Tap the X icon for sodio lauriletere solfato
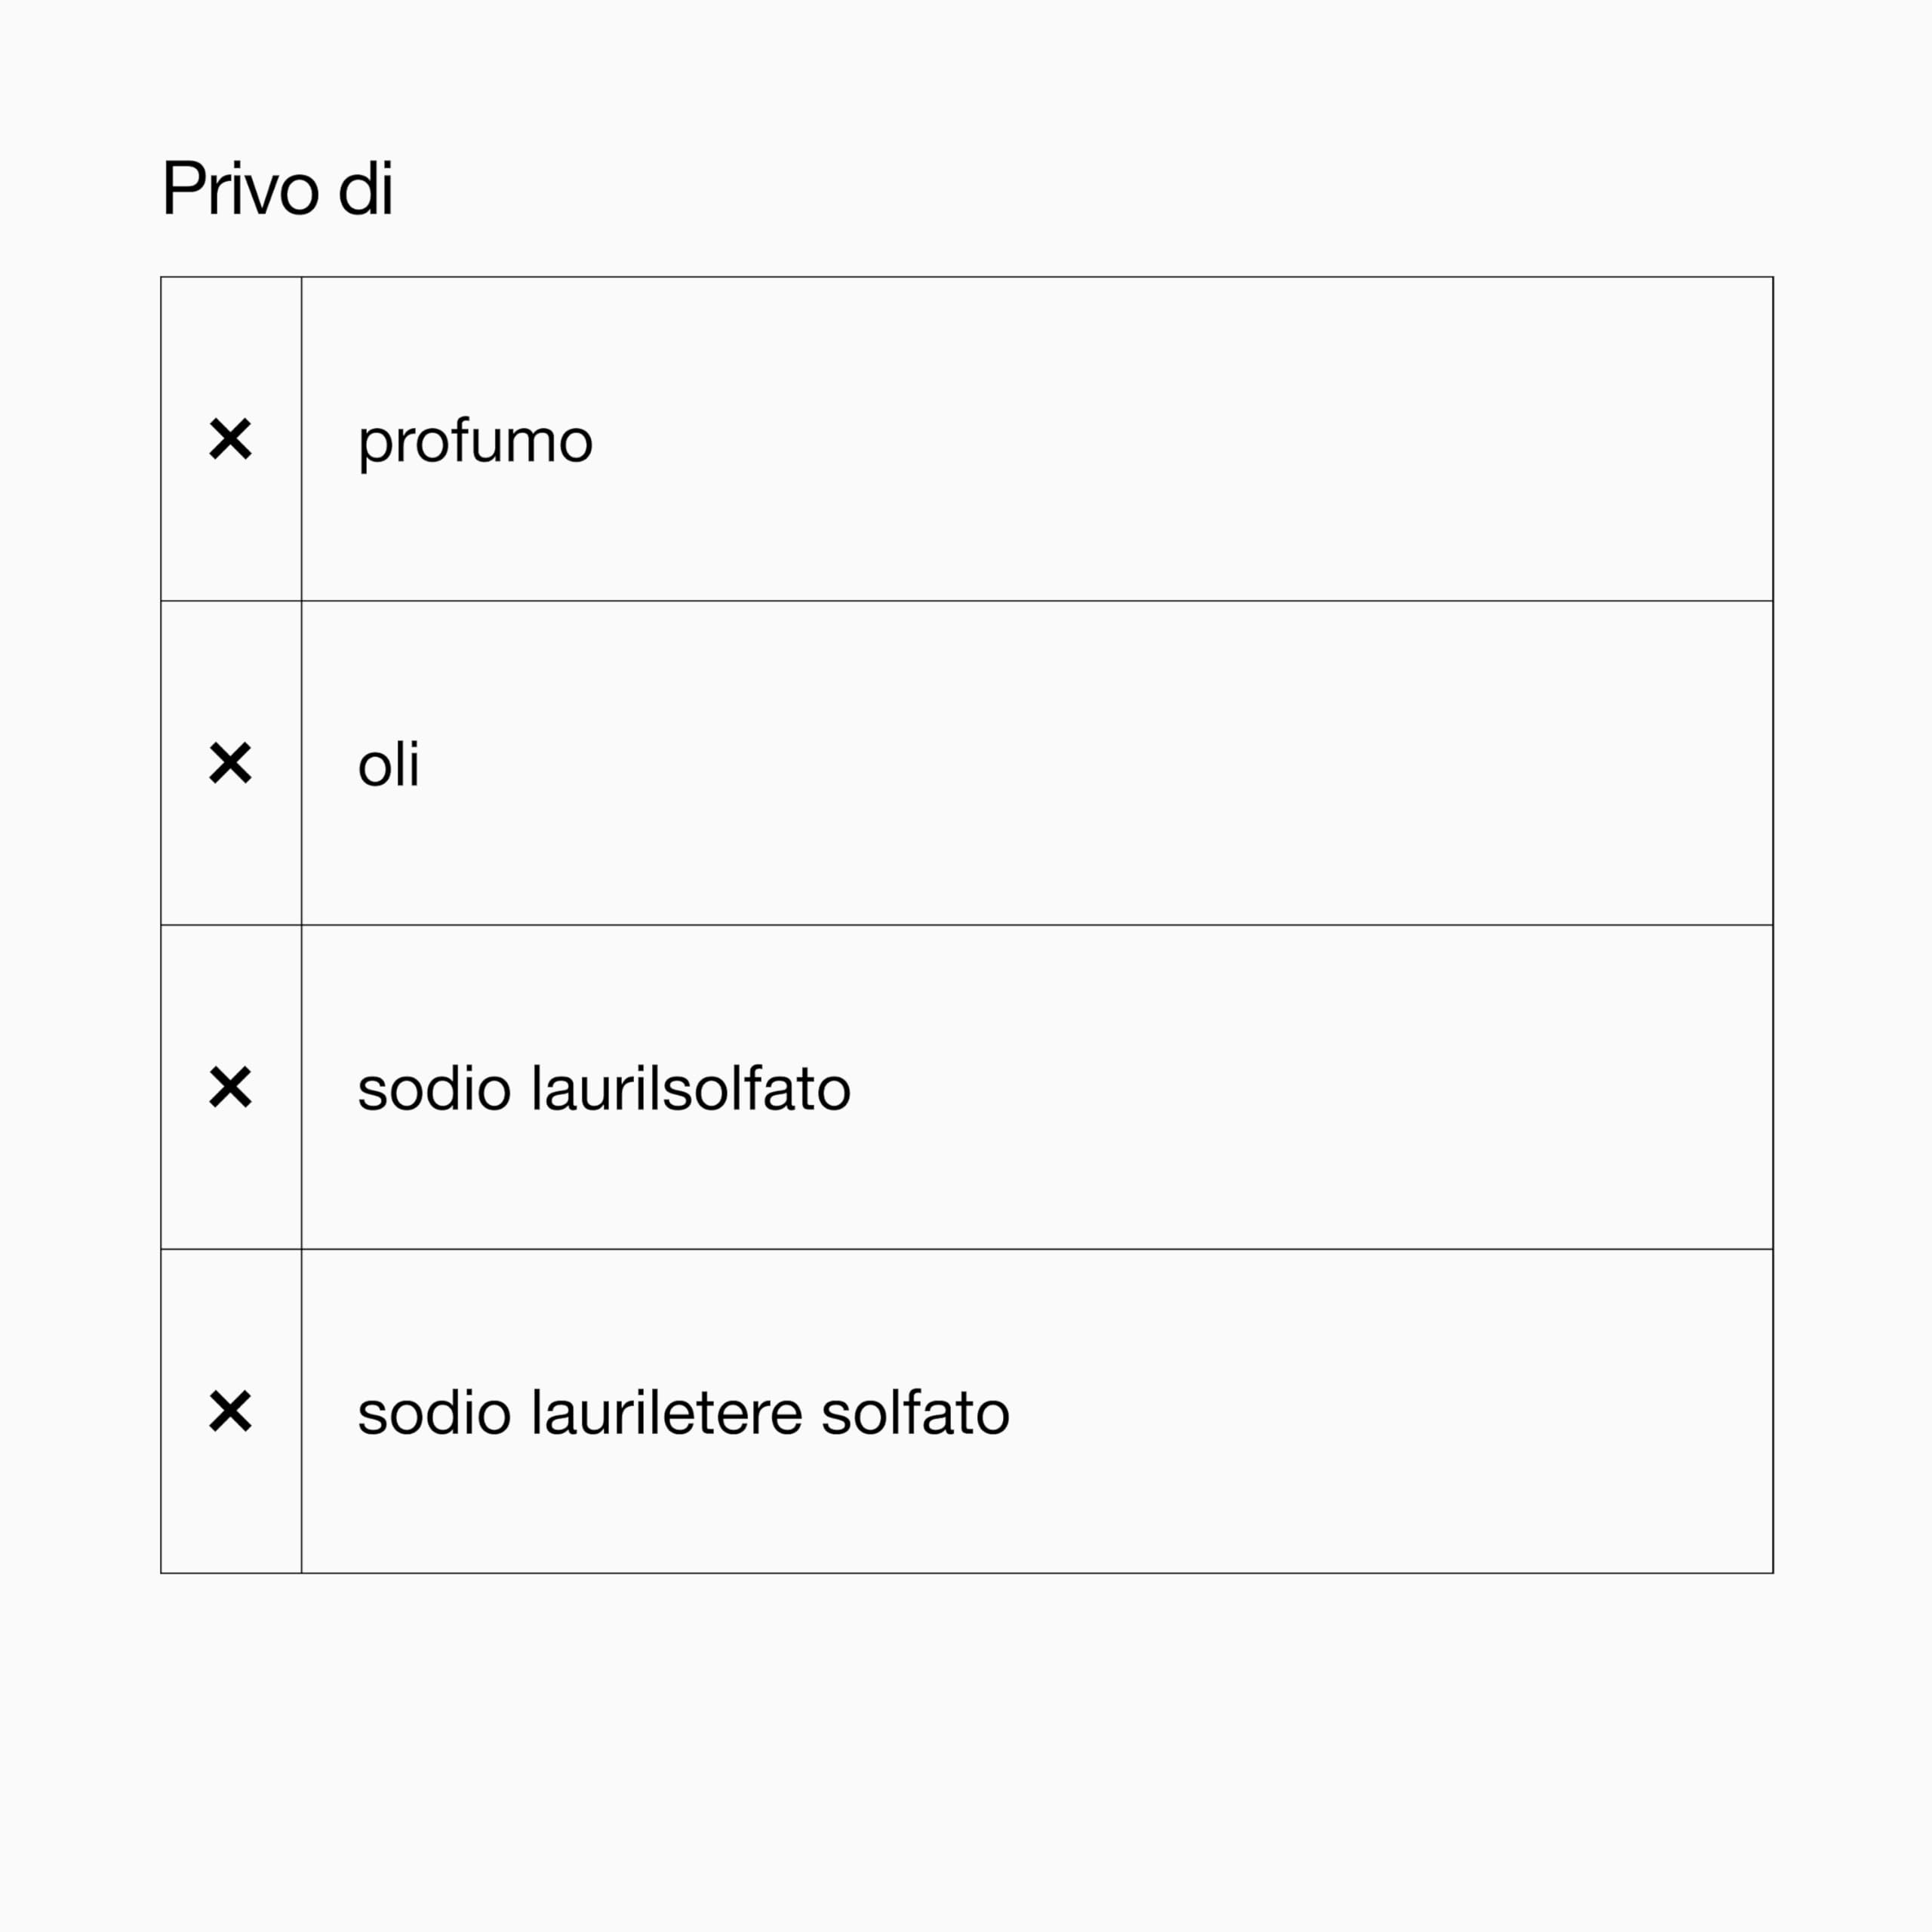 click(230, 1411)
